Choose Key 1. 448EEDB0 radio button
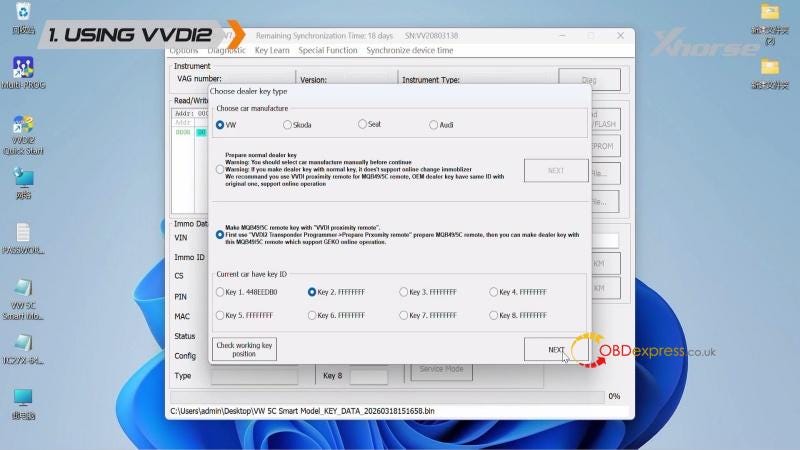The width and height of the screenshot is (800, 450). (220, 292)
